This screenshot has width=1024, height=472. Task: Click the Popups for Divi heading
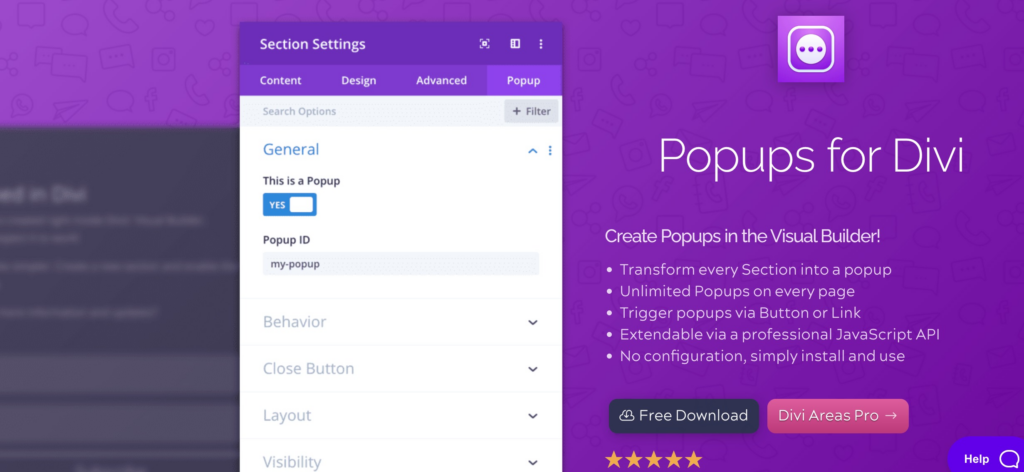tap(811, 155)
